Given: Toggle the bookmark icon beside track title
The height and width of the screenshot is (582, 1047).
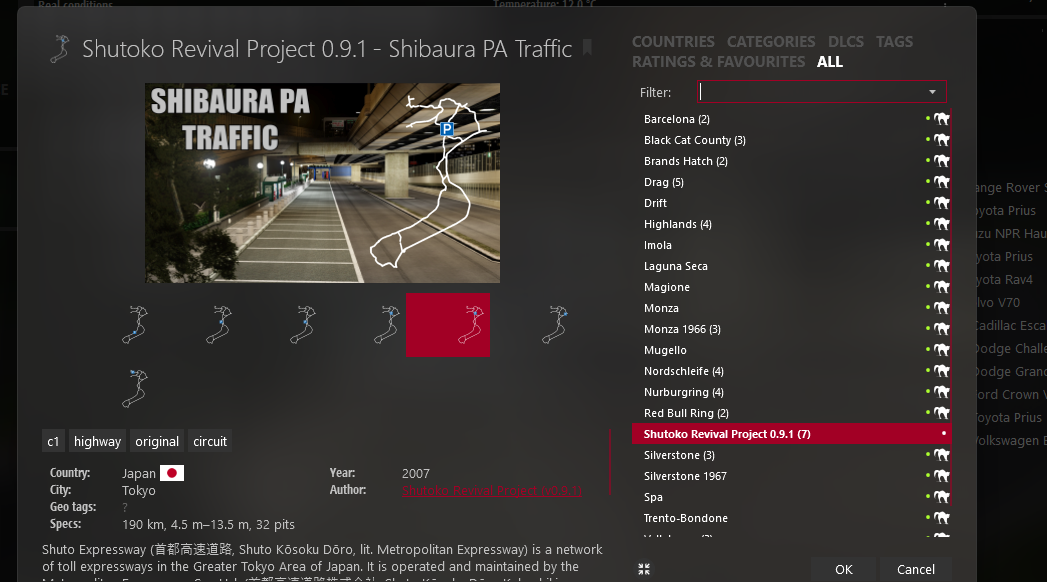Looking at the screenshot, I should coord(587,47).
